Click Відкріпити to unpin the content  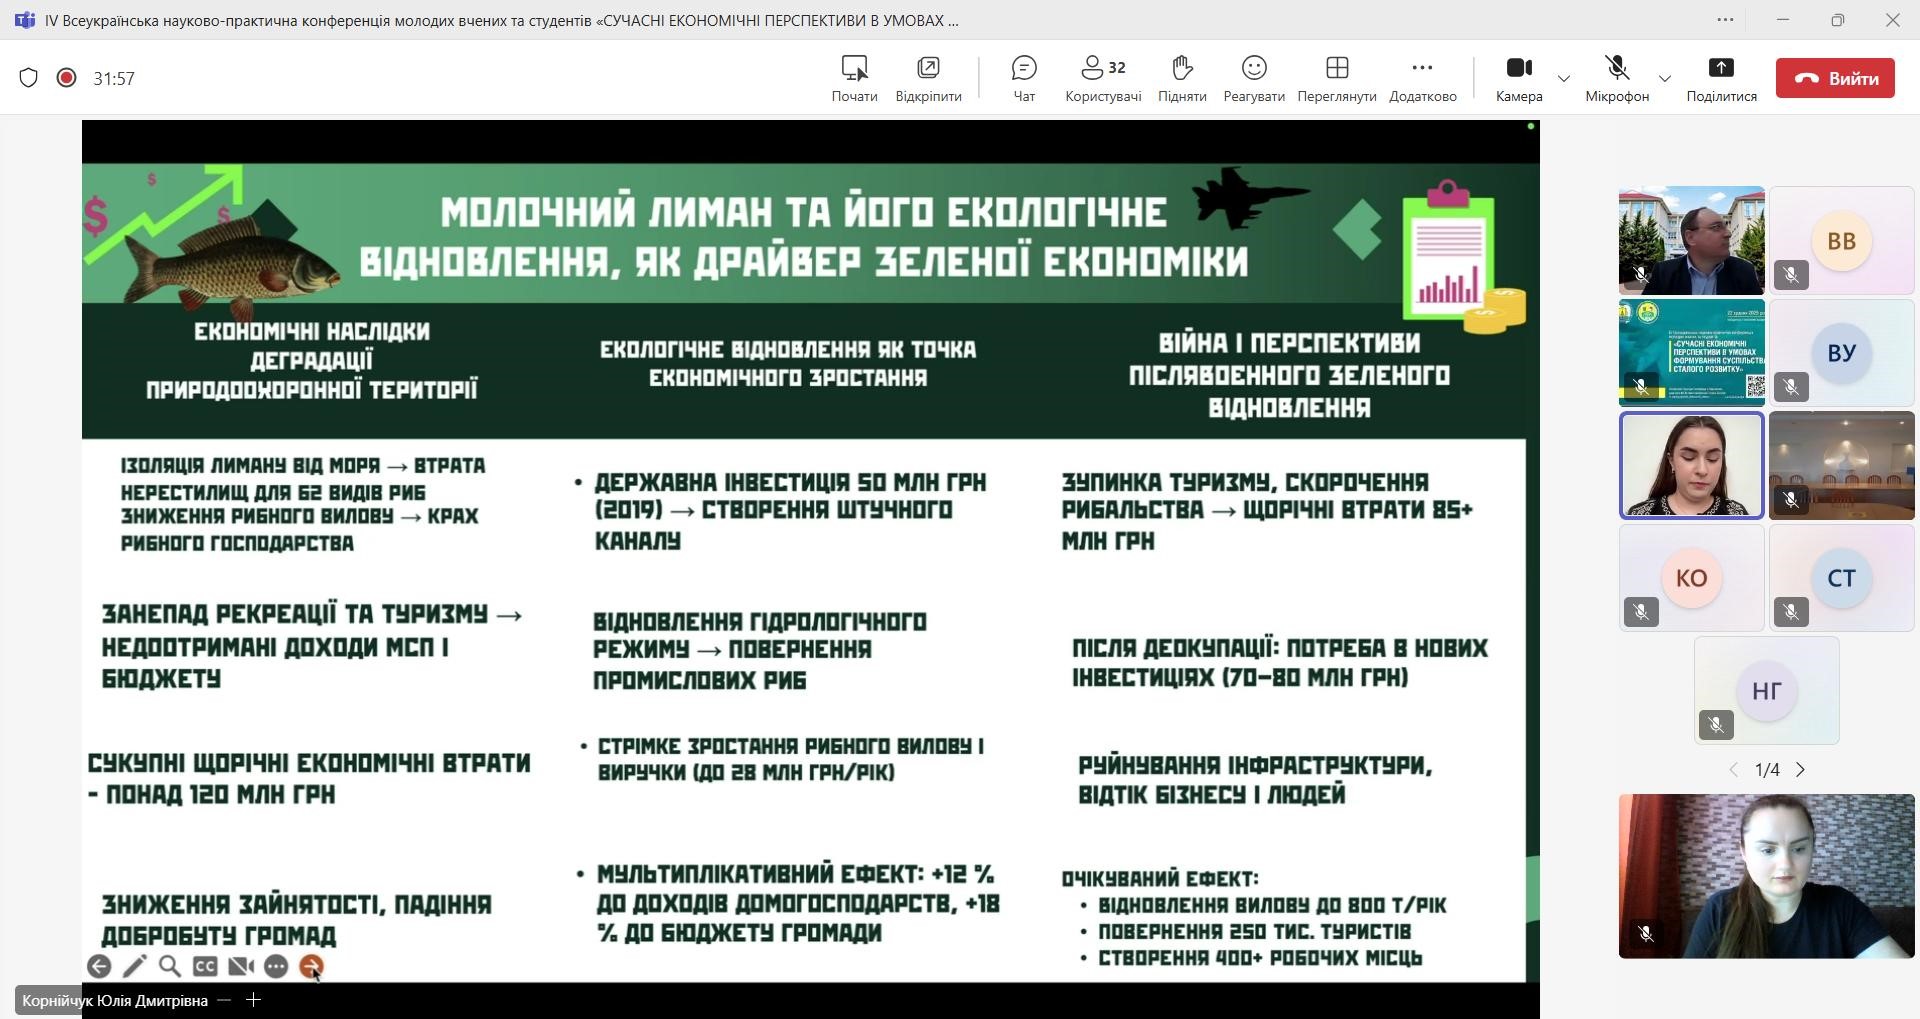928,78
